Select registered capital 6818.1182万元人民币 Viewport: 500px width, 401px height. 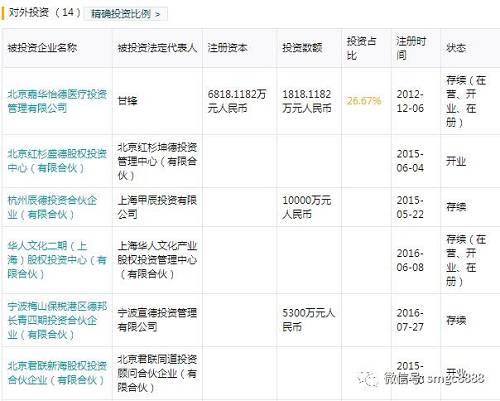point(237,101)
